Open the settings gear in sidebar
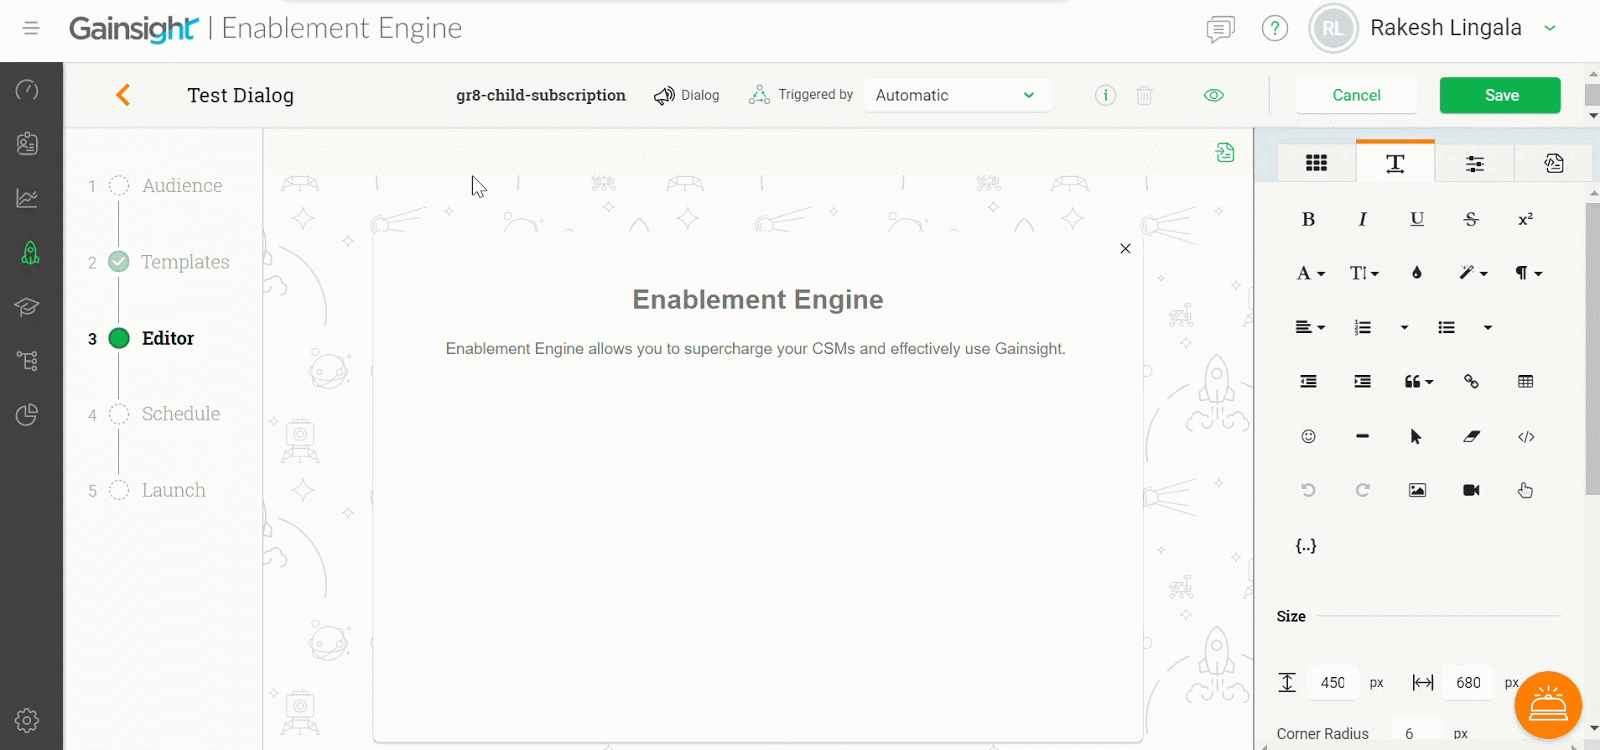 pos(27,720)
